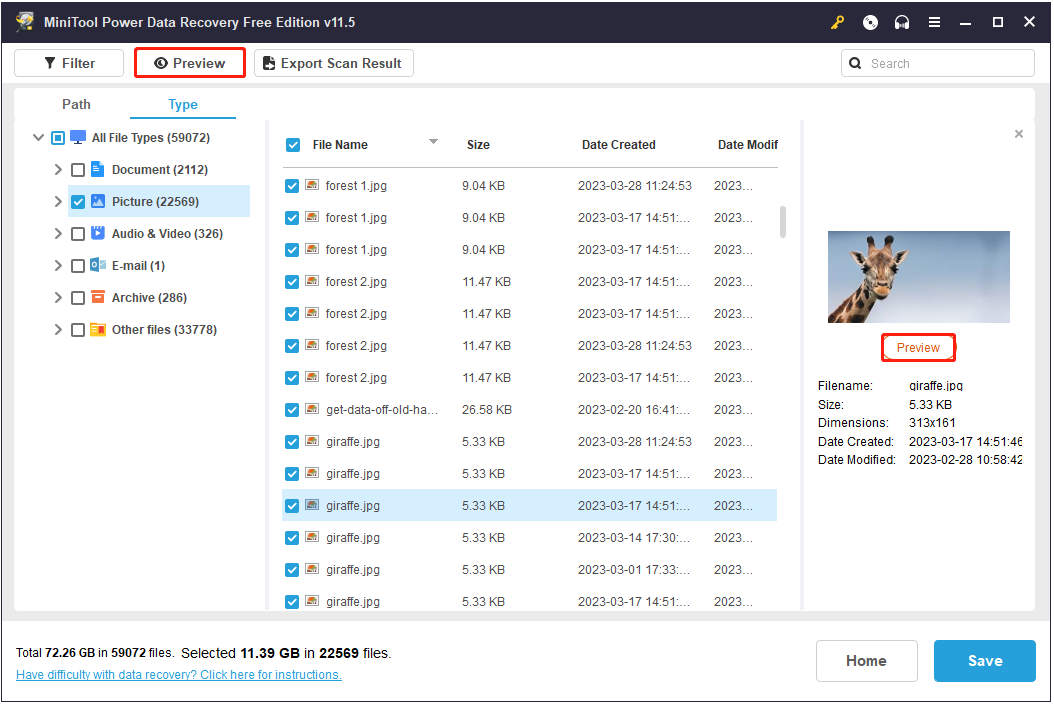The height and width of the screenshot is (705, 1054).
Task: Click the Audio & Video category icon
Action: (x=97, y=233)
